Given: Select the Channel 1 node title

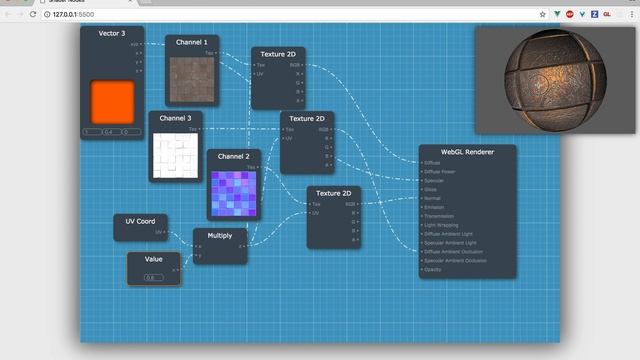Looking at the screenshot, I should 191,42.
